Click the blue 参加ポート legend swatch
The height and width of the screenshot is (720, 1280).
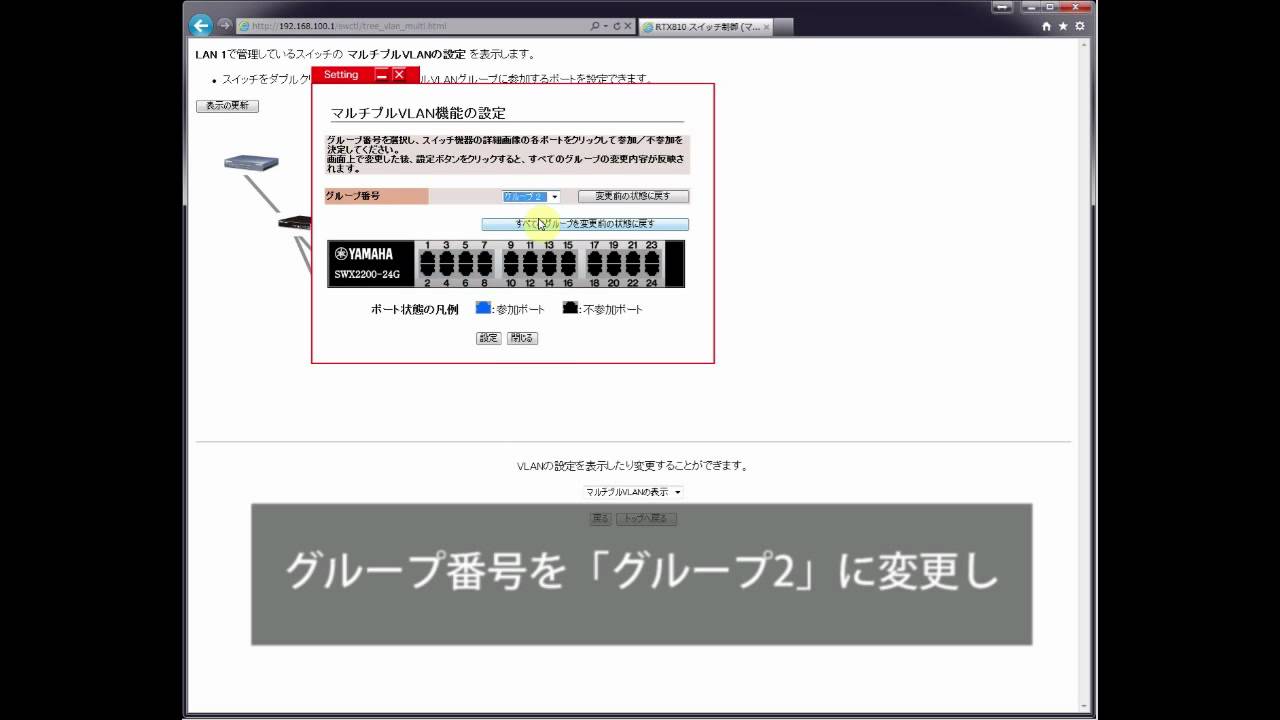(483, 309)
